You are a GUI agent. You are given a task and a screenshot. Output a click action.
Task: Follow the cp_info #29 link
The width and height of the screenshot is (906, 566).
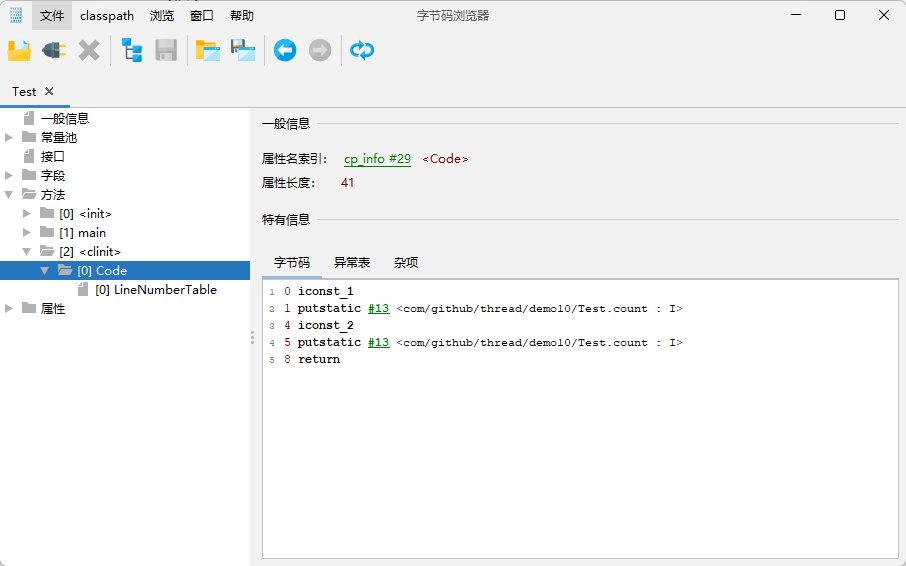(377, 159)
